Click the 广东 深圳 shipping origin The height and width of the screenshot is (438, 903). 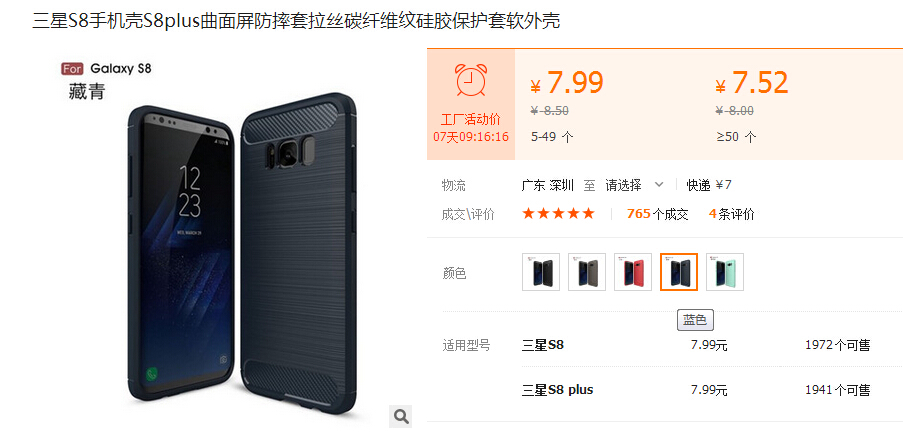[x=548, y=185]
